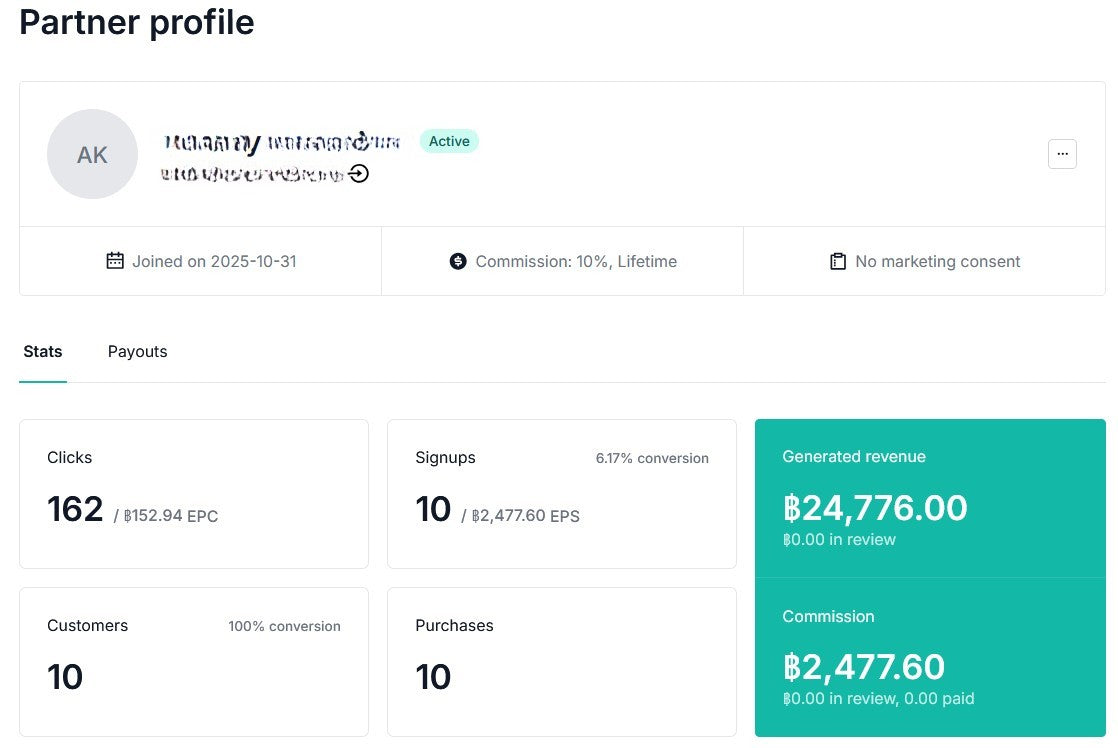Click the Generated revenue panel
The height and width of the screenshot is (748, 1118).
[x=930, y=498]
